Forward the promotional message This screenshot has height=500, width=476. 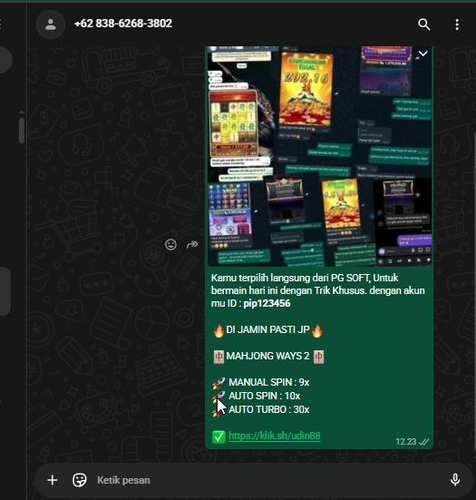coord(192,245)
